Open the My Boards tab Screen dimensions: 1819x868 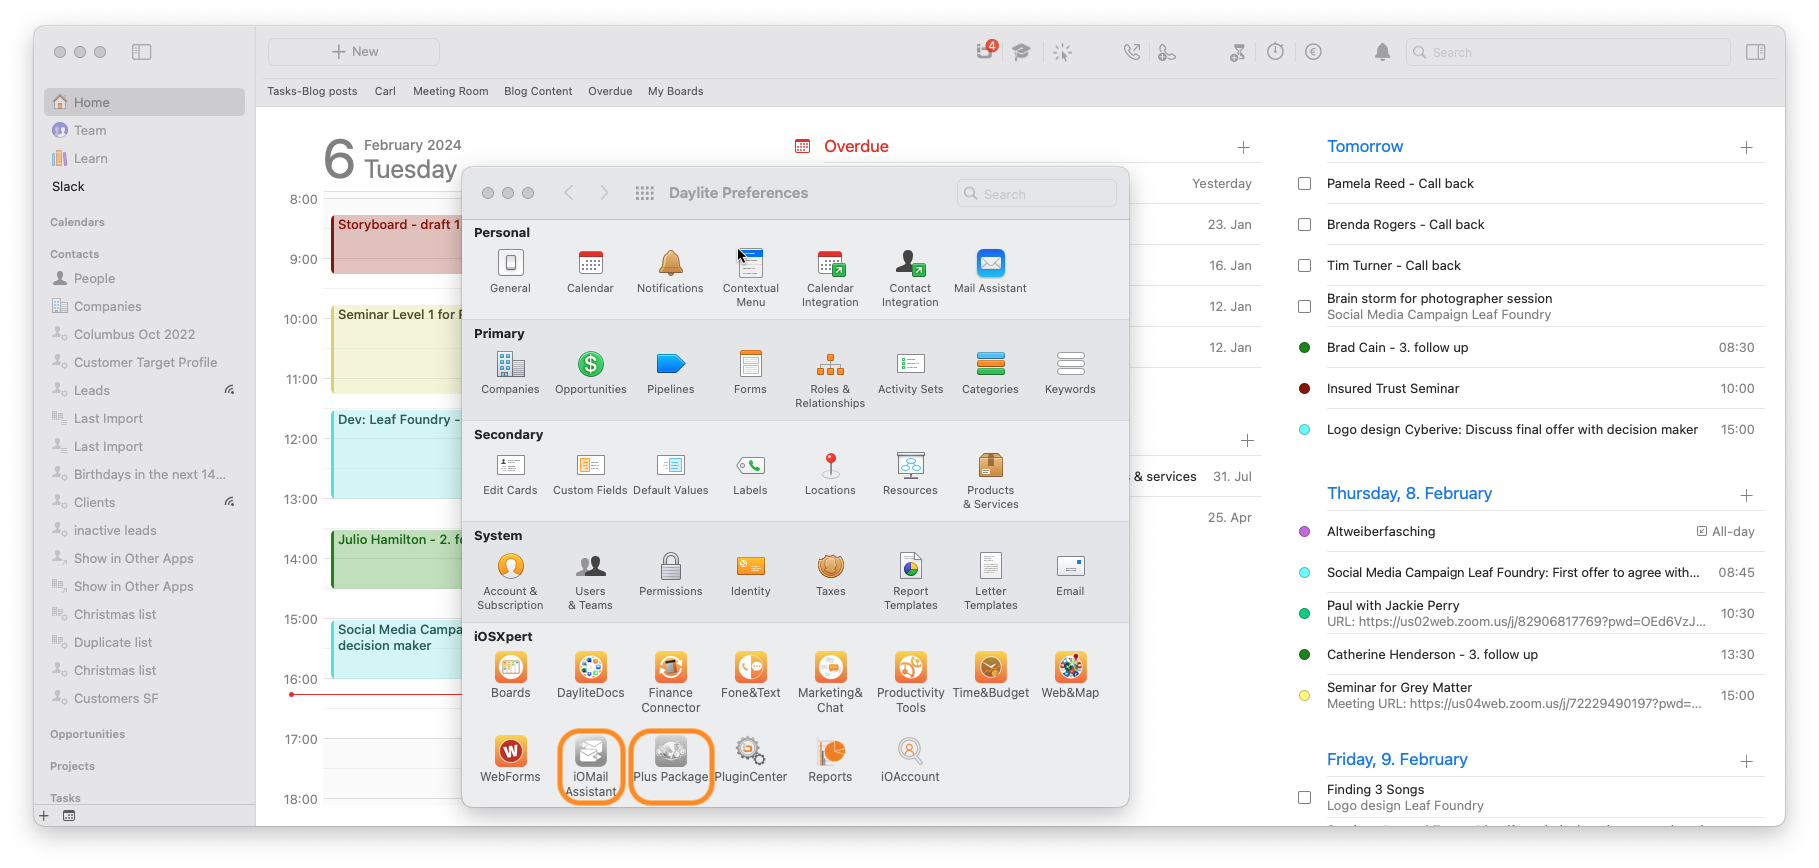(675, 91)
